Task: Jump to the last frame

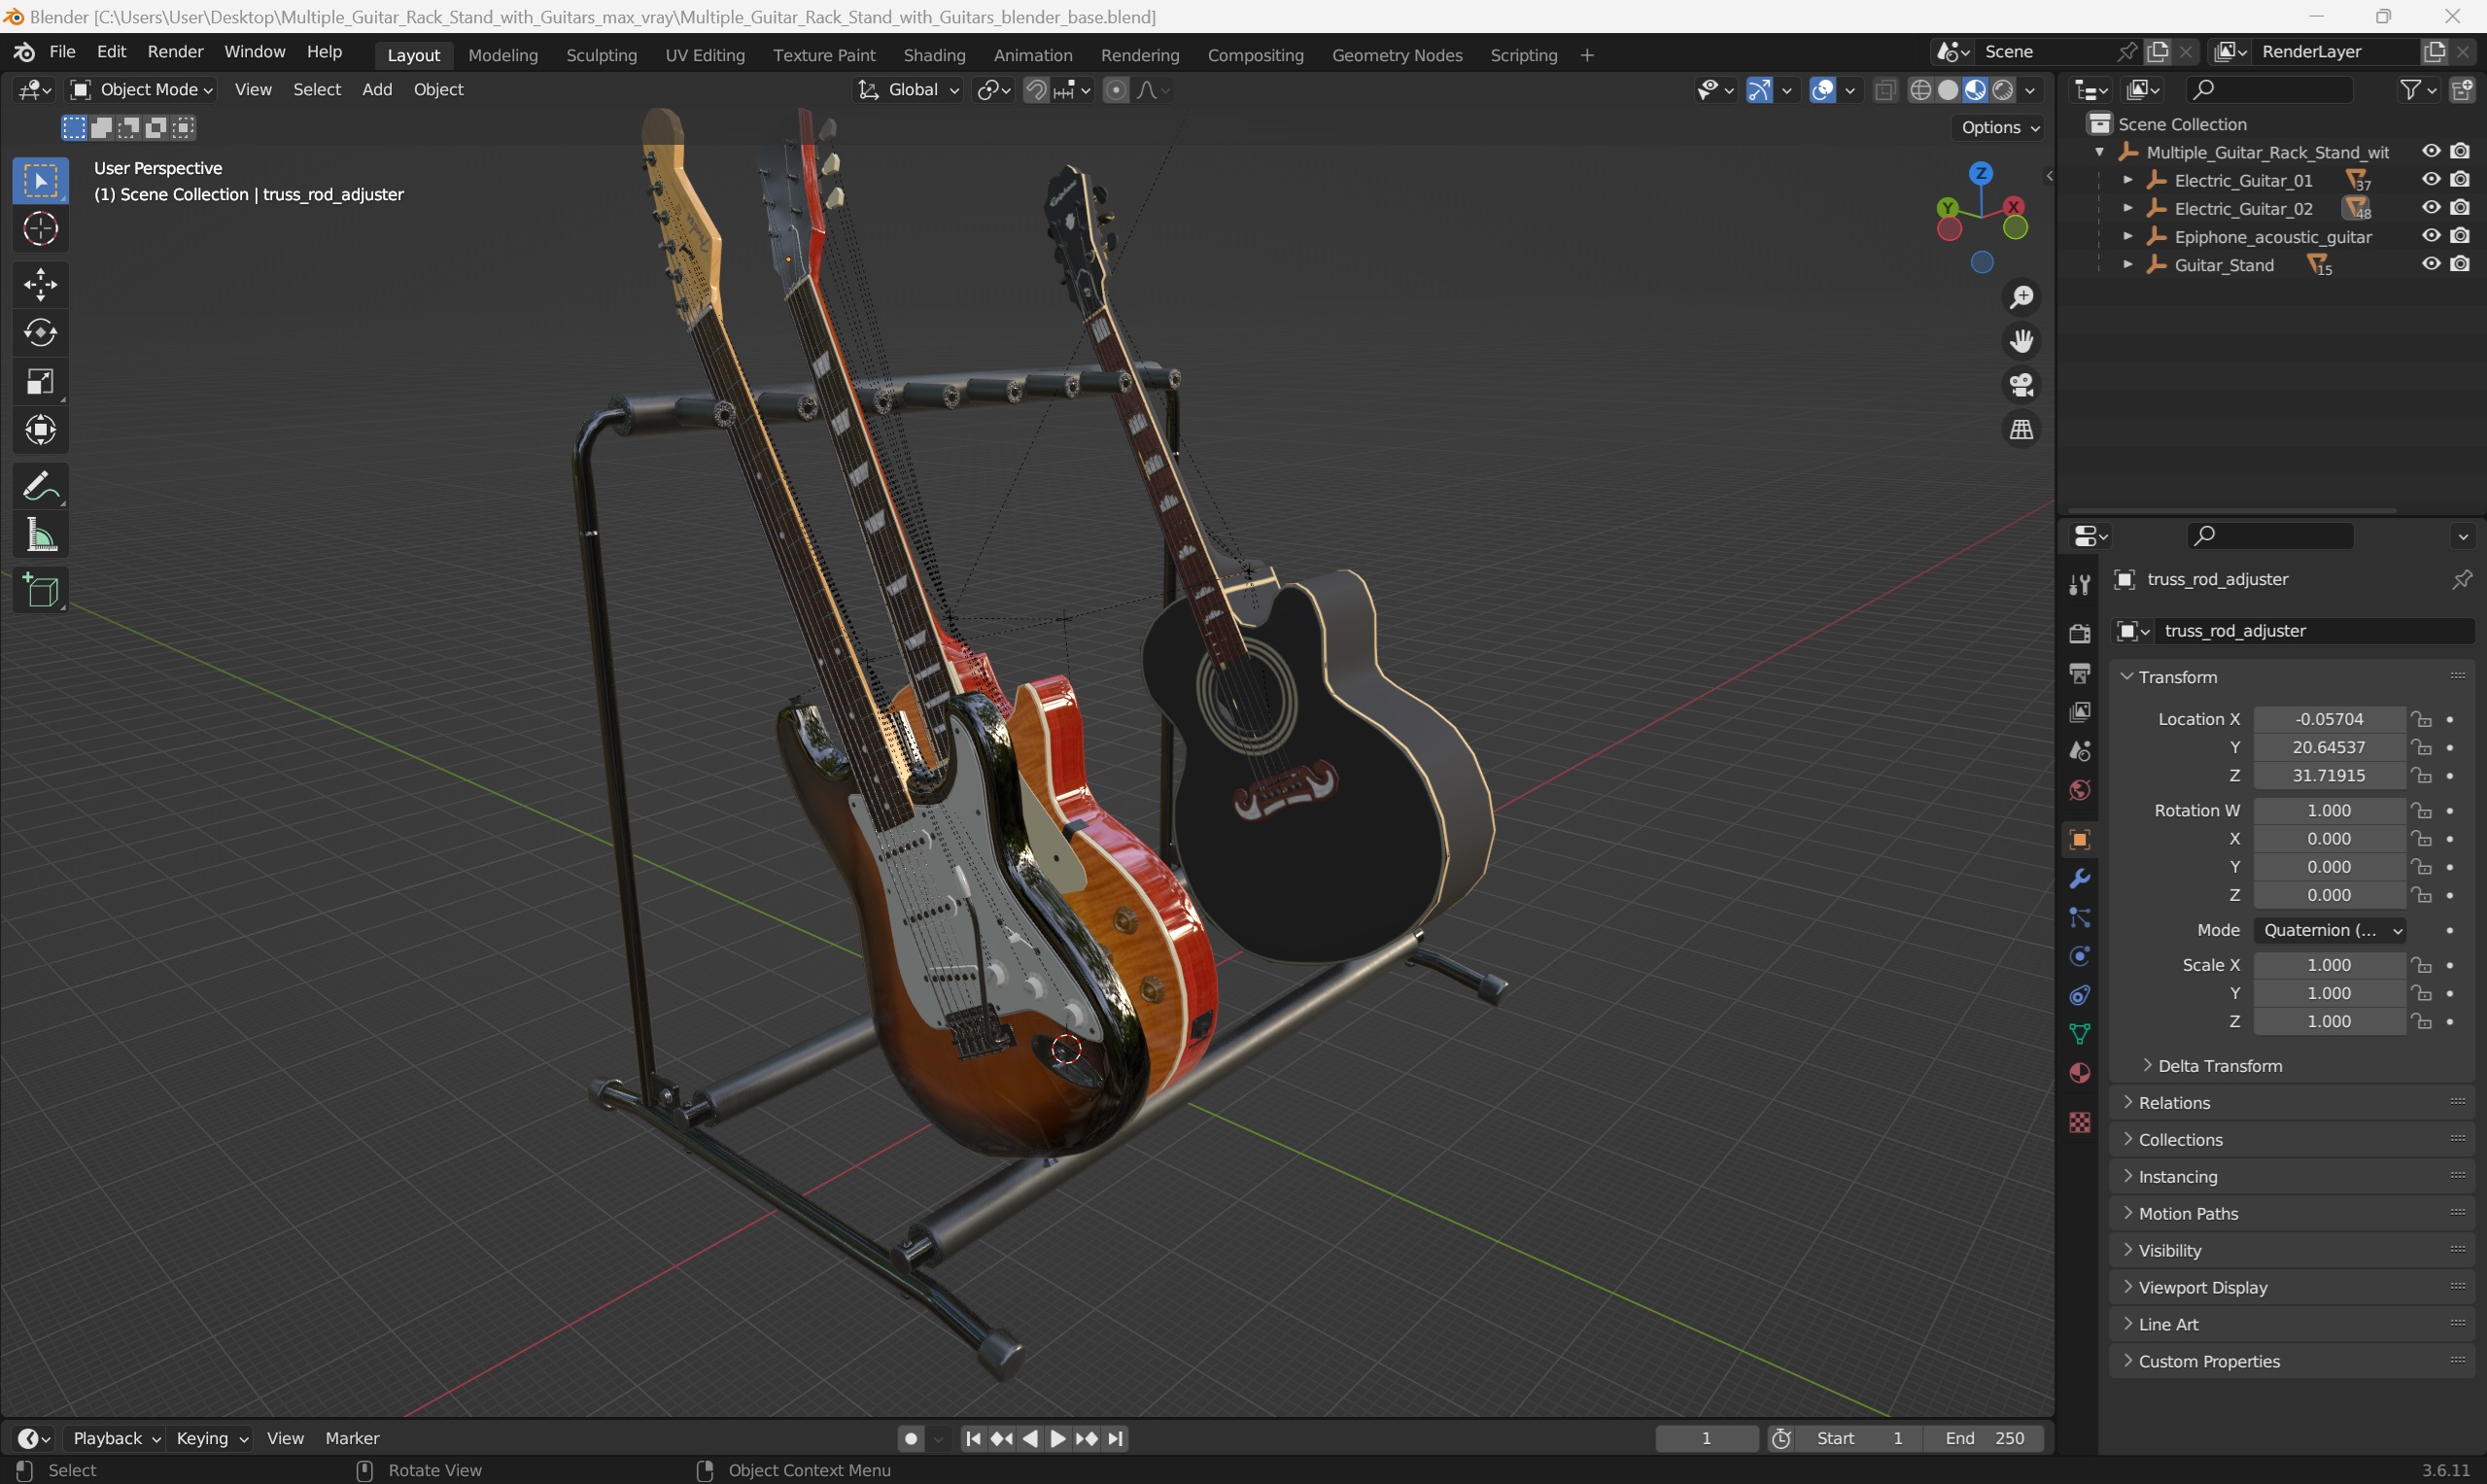Action: [x=1116, y=1438]
